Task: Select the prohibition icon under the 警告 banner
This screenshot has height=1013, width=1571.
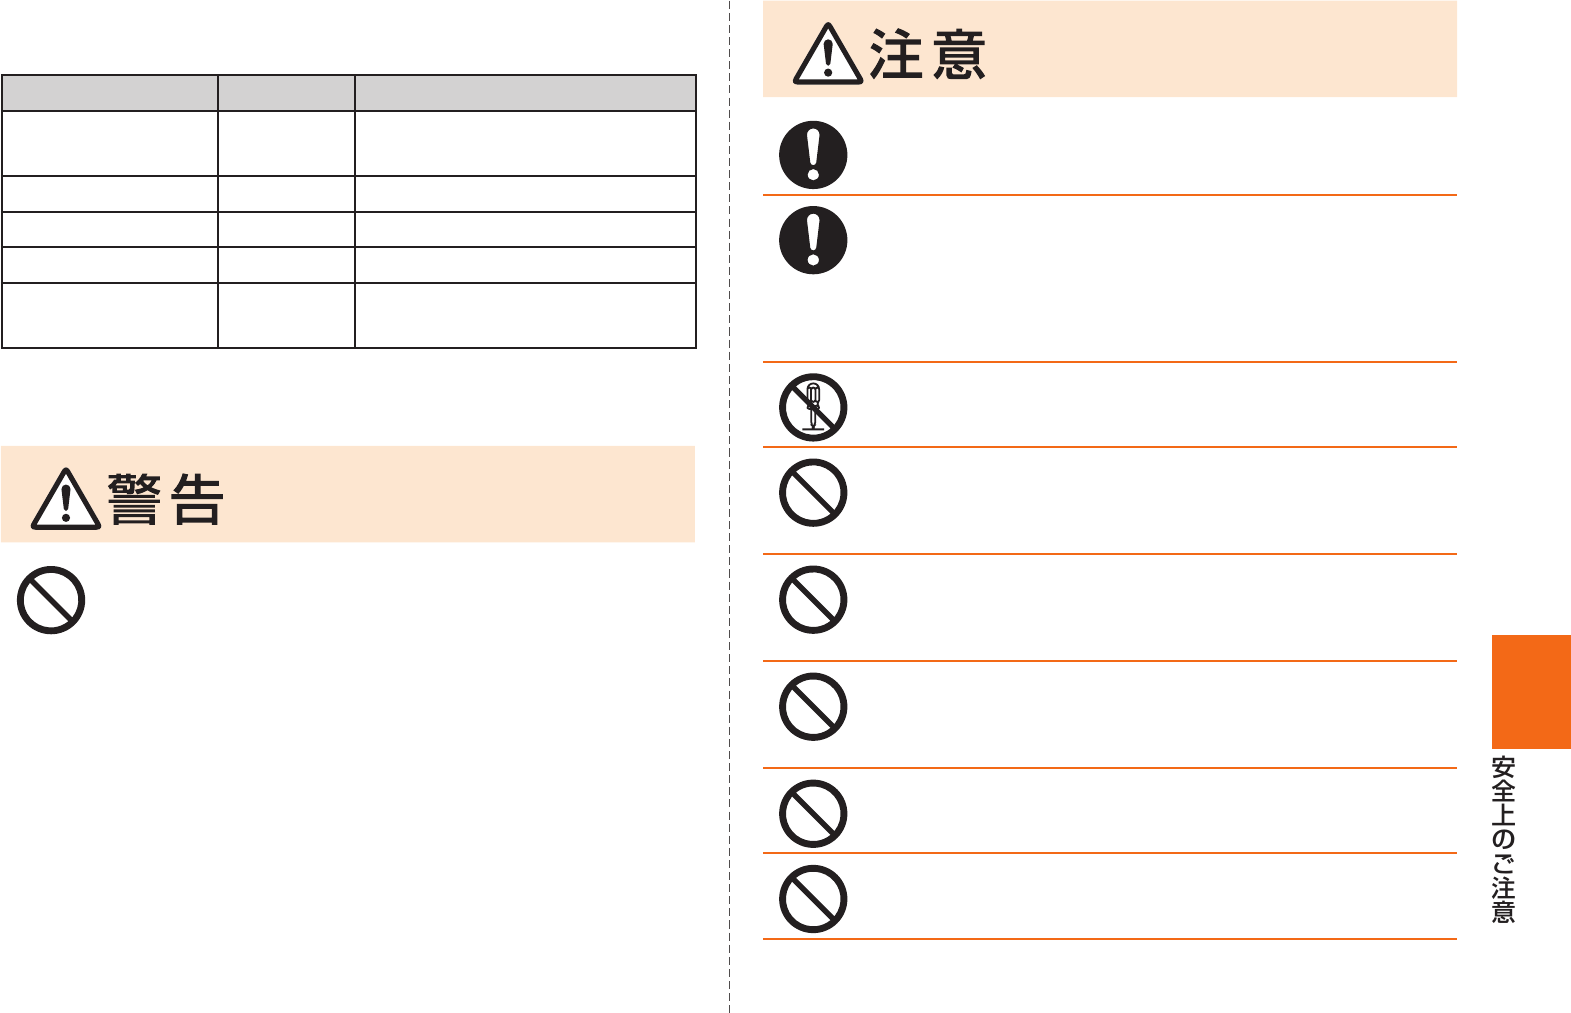Action: [x=51, y=600]
